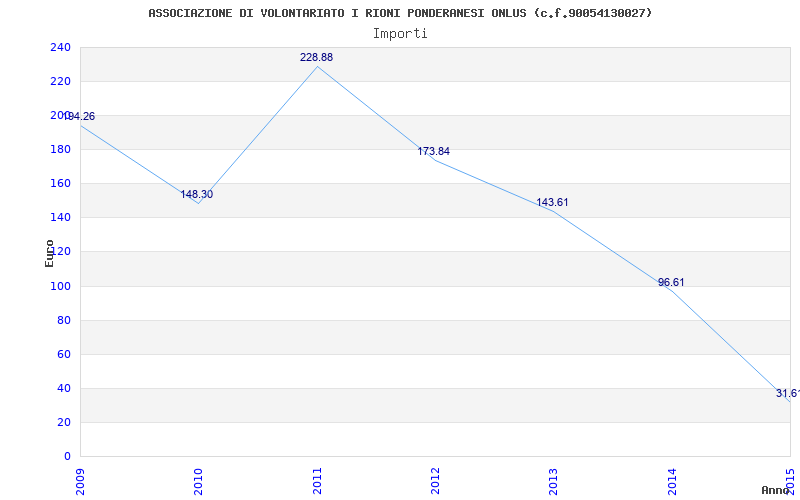The width and height of the screenshot is (800, 500).
Task: Click the 31.61 data label for 2015
Action: point(787,393)
